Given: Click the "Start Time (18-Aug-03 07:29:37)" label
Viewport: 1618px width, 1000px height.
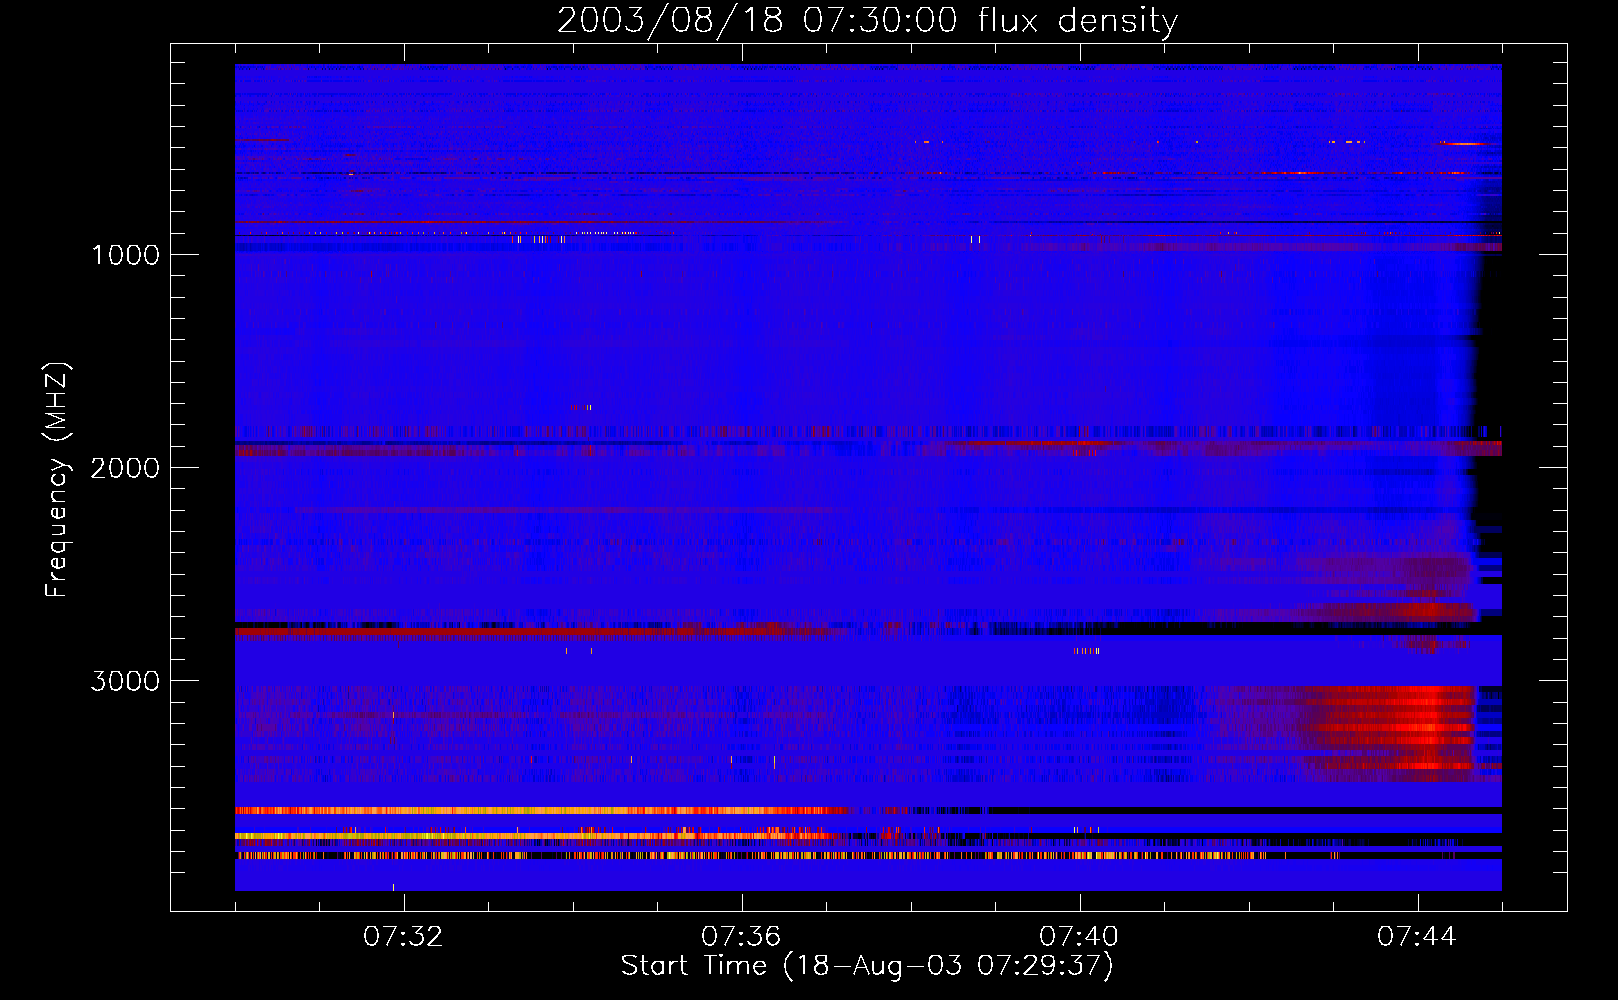Looking at the screenshot, I should coord(867,966).
